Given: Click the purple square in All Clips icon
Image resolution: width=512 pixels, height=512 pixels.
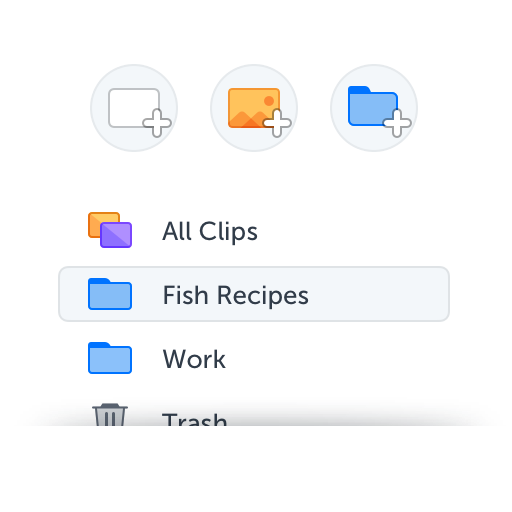Looking at the screenshot, I should (x=116, y=235).
